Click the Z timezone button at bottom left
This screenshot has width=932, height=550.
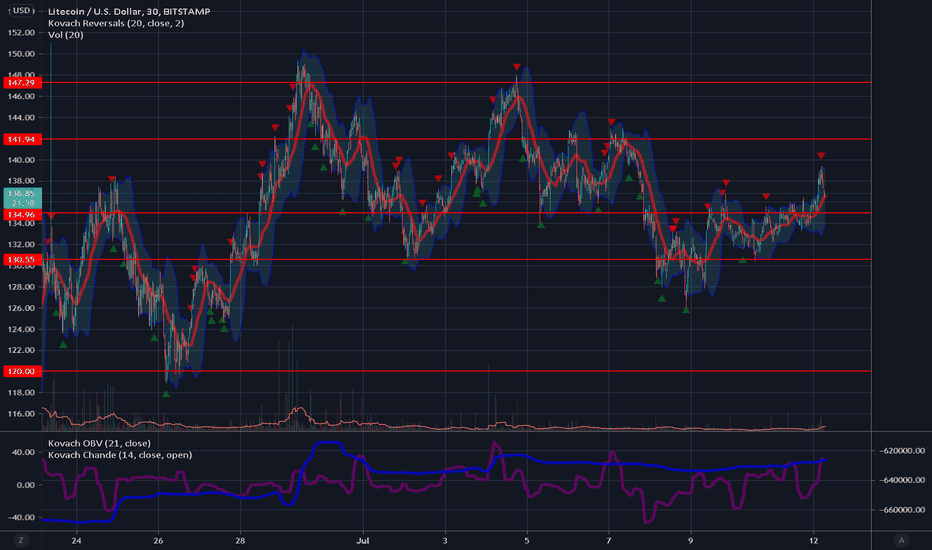21,540
